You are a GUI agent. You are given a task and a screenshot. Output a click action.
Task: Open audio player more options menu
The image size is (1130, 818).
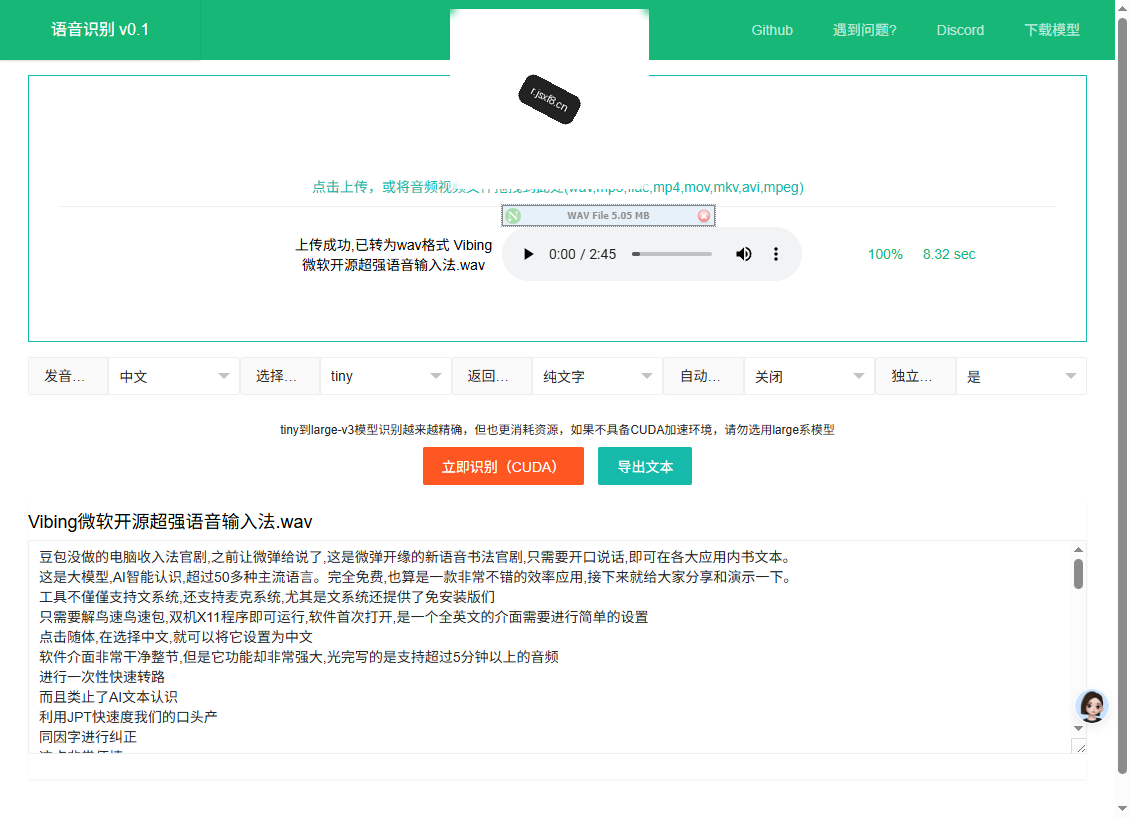775,254
